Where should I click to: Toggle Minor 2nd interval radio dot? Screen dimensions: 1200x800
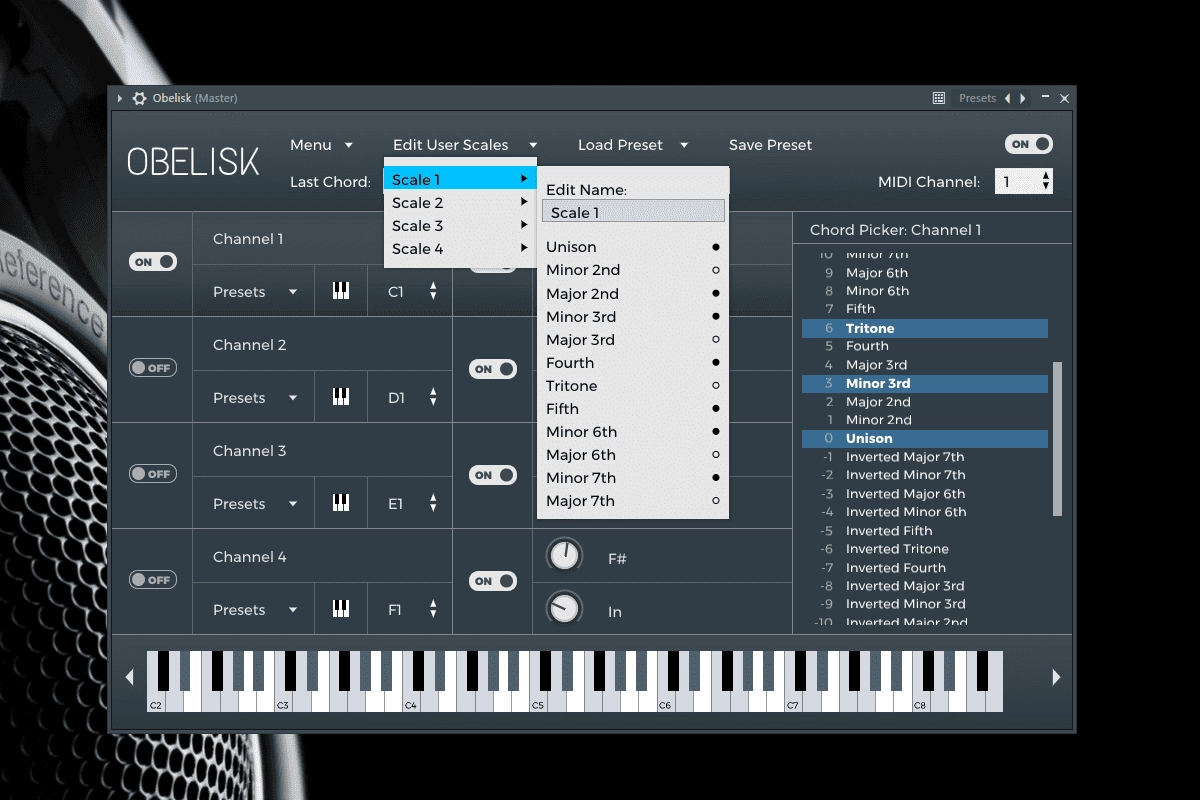716,270
